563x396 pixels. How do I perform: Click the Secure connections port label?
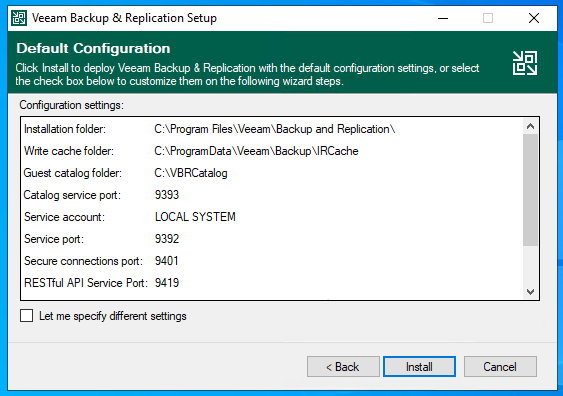coord(83,261)
